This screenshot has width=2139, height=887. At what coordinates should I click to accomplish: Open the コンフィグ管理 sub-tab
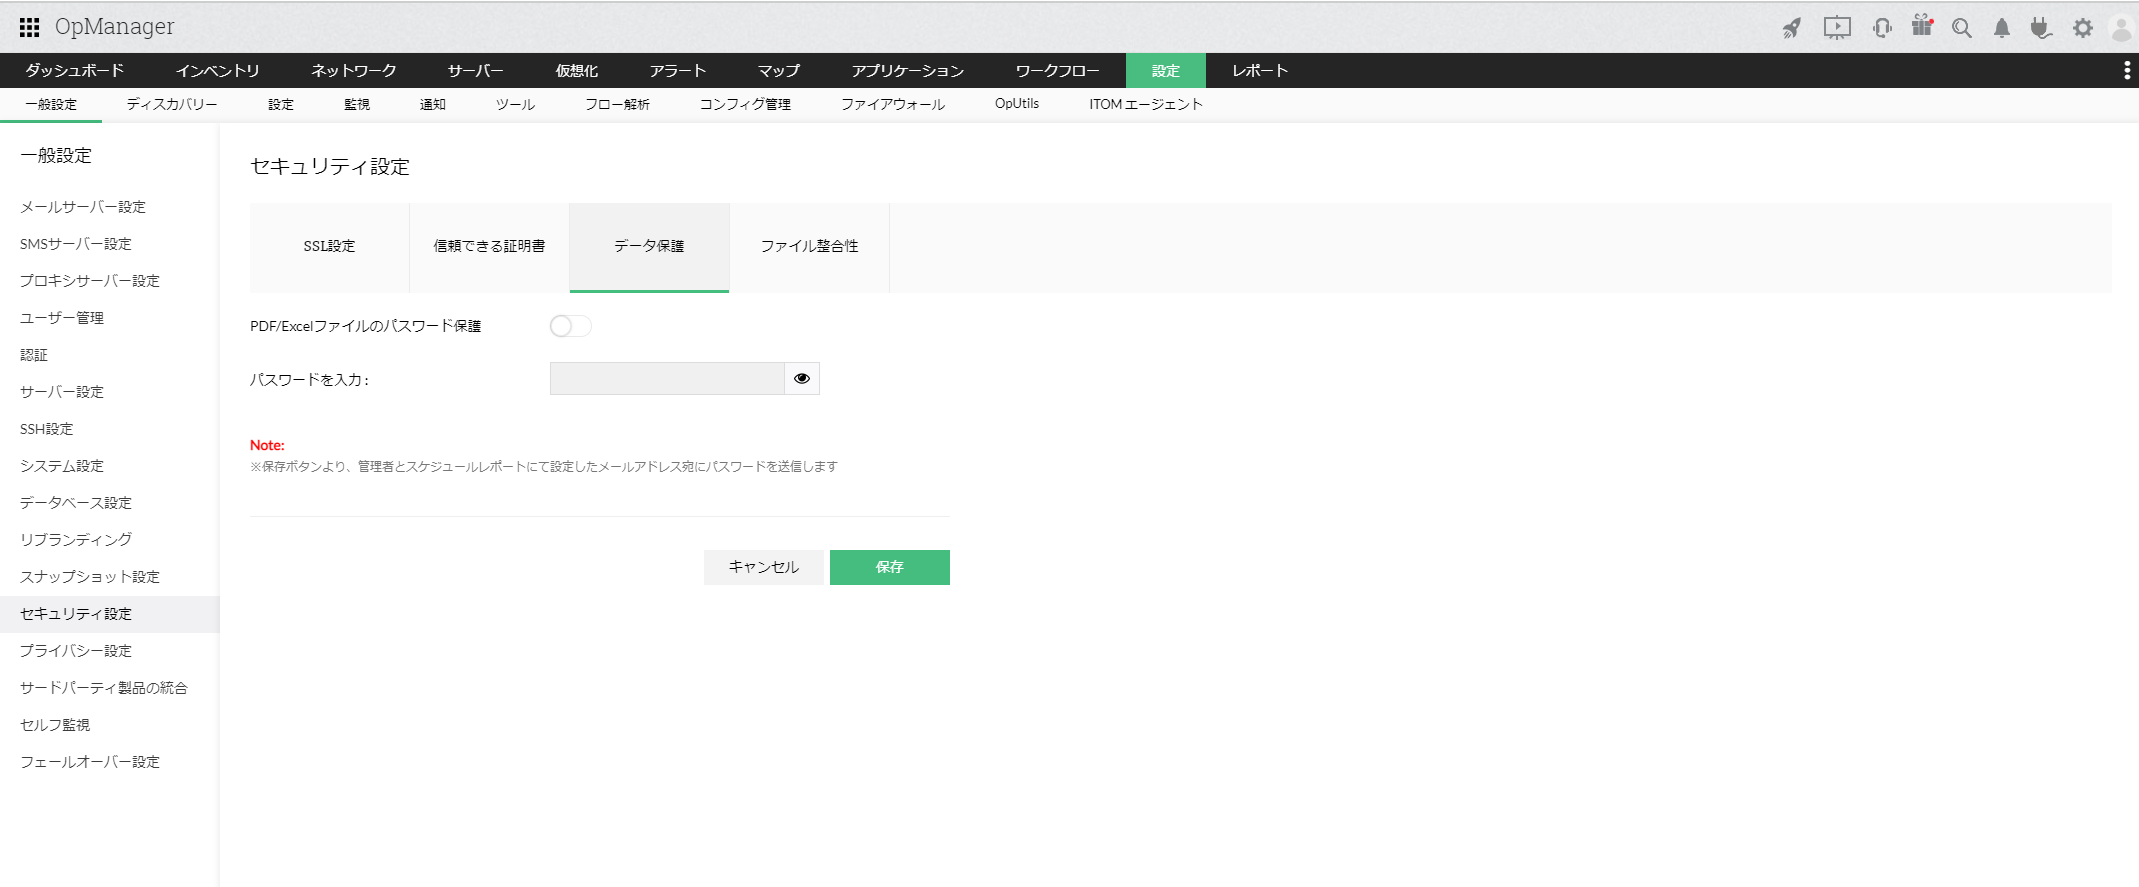pyautogui.click(x=746, y=104)
